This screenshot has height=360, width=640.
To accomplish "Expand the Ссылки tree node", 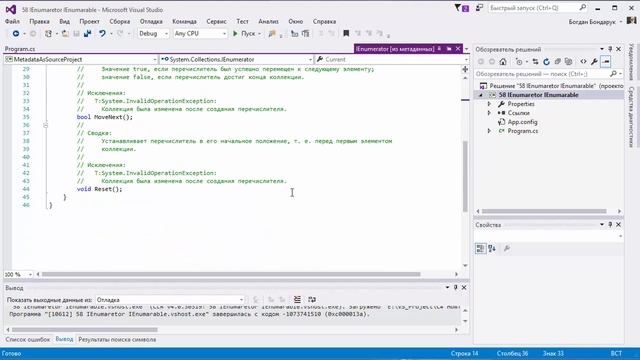I will 489,113.
